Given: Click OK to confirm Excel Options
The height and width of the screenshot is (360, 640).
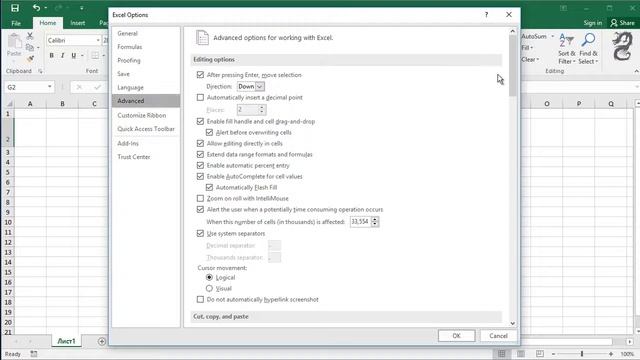Looking at the screenshot, I should 456,336.
